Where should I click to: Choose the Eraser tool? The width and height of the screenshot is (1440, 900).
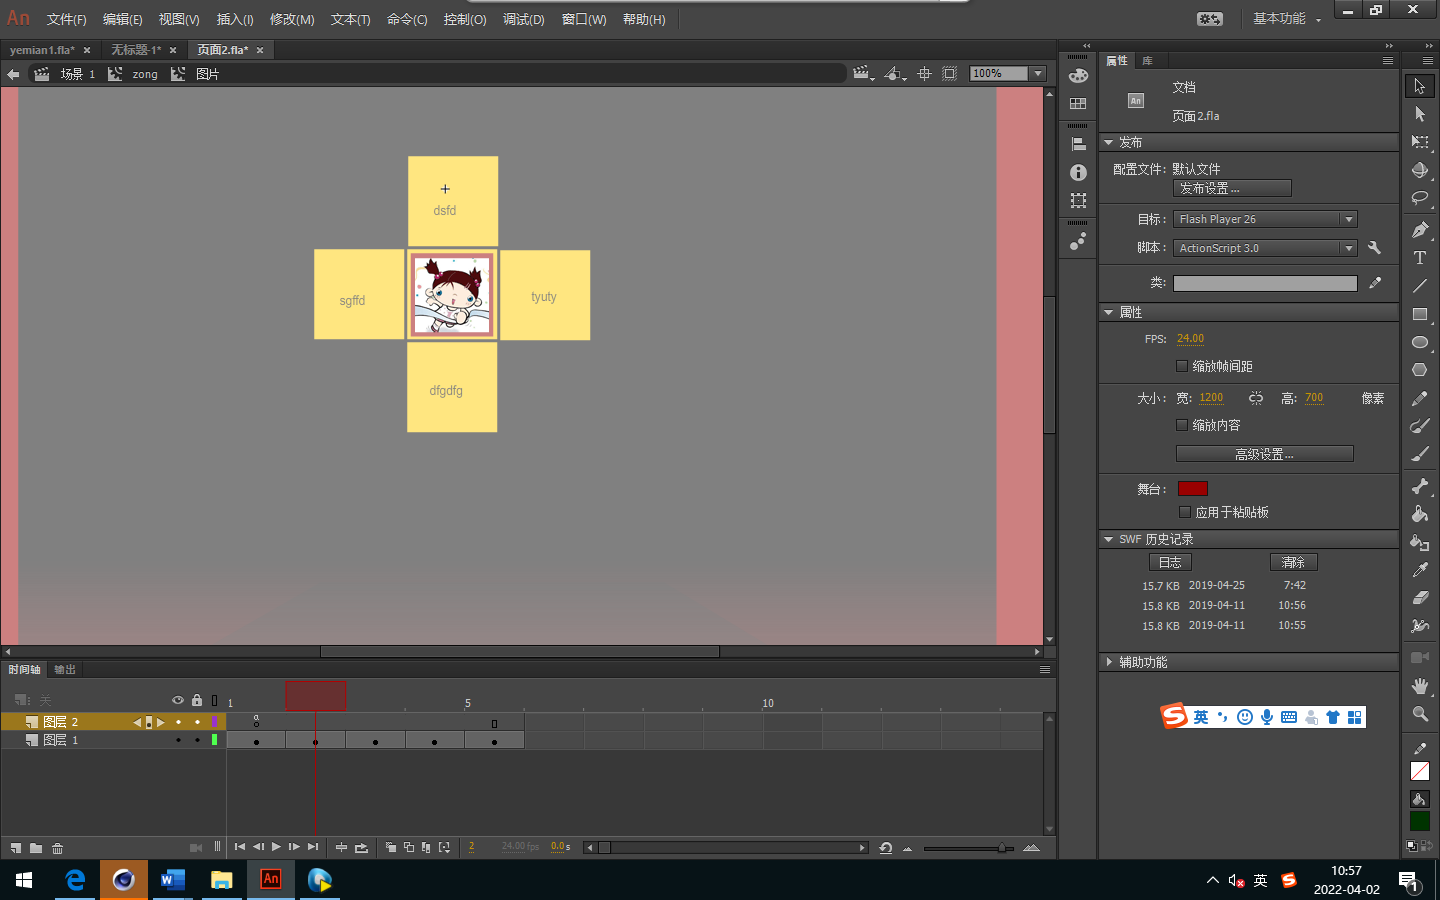tap(1419, 598)
